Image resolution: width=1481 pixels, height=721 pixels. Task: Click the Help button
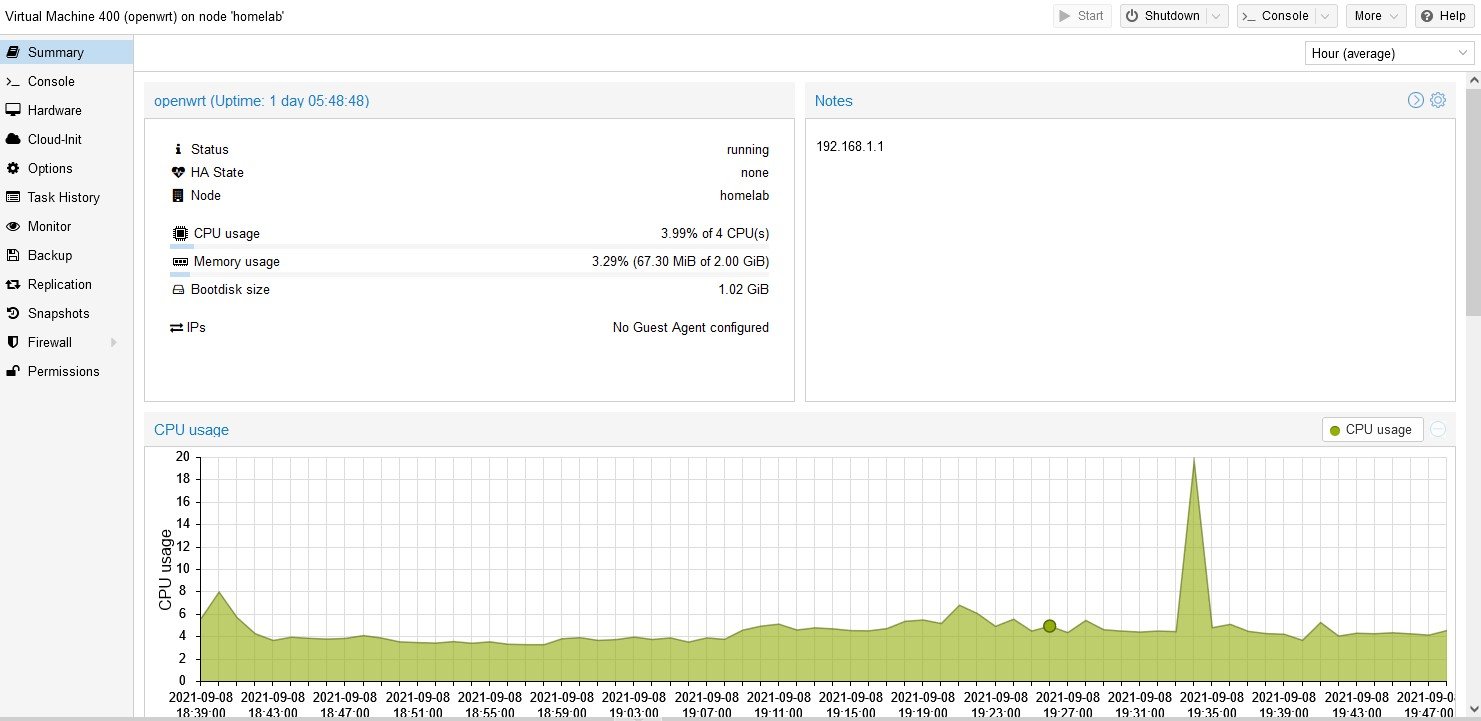(1443, 16)
